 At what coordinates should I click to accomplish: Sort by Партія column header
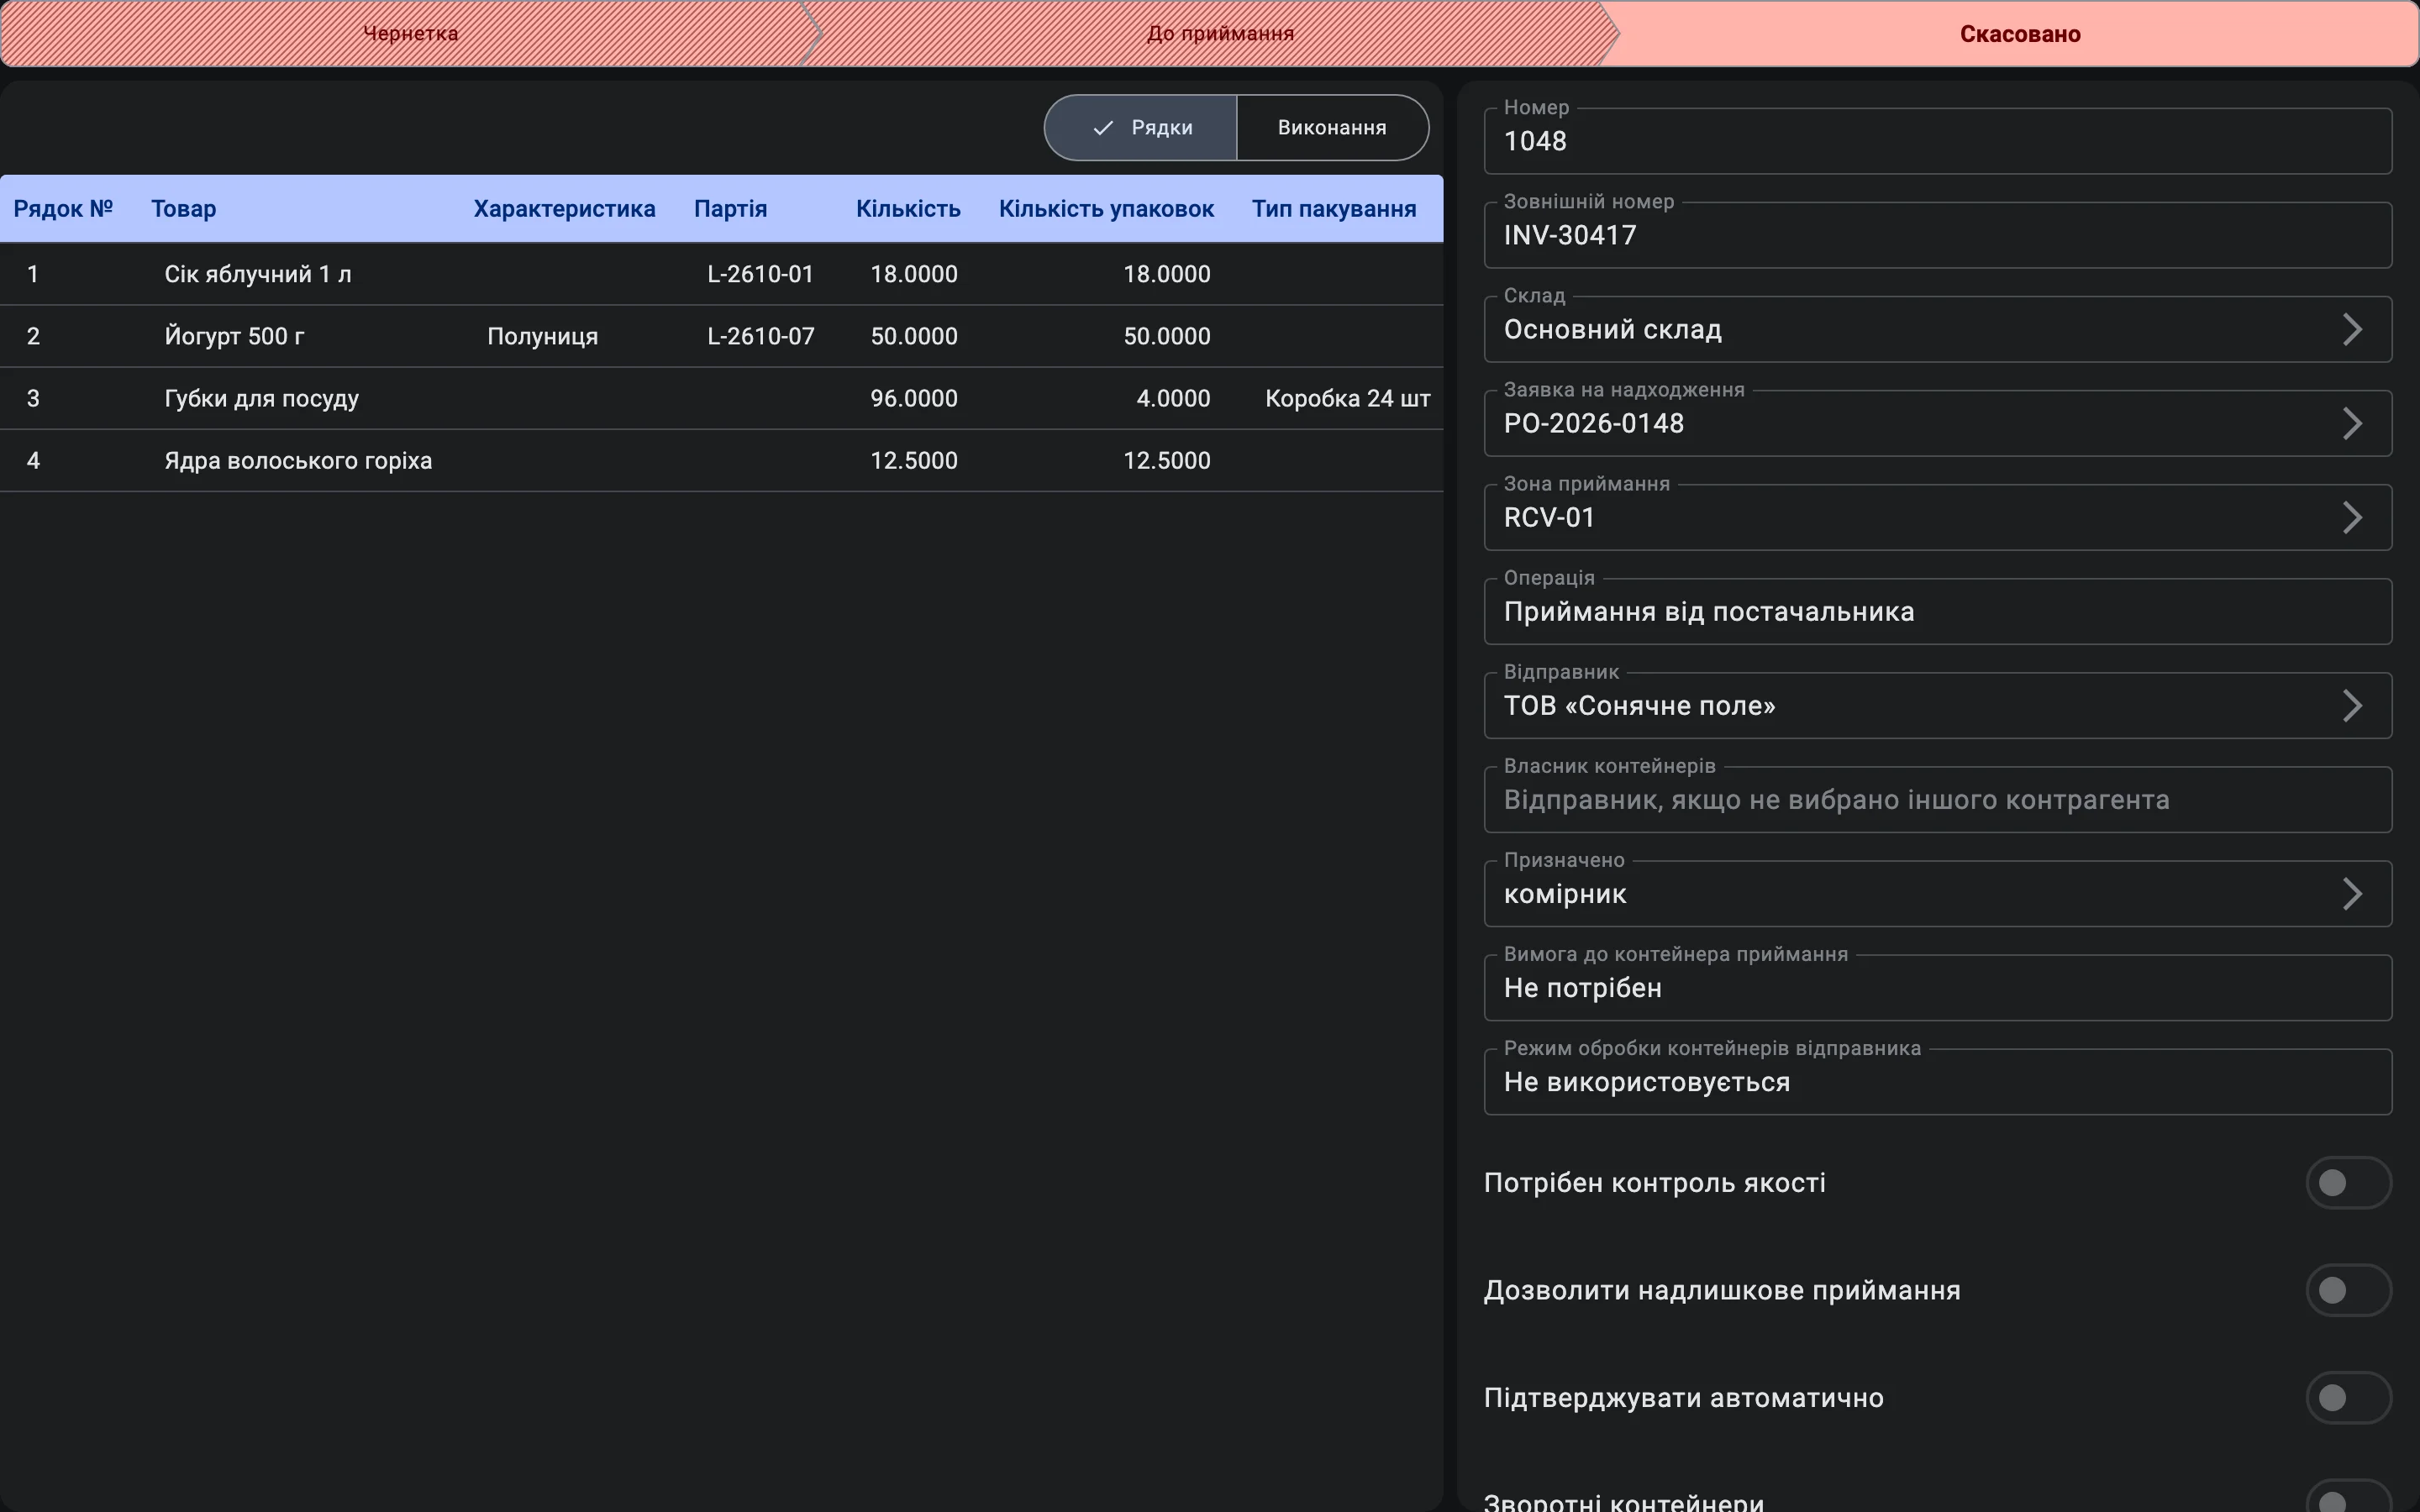(730, 209)
